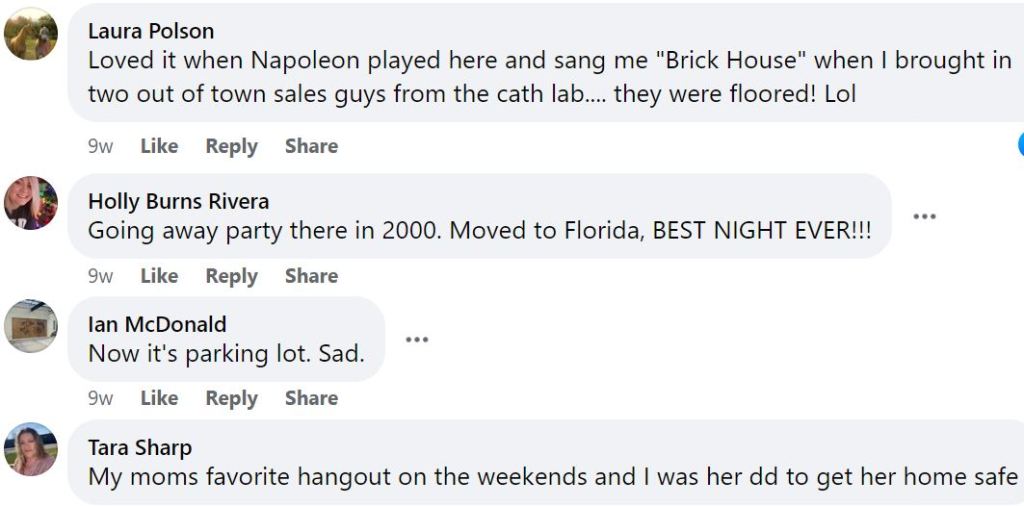Reply to Holly Burns Rivera's comment
Image resolution: width=1024 pixels, height=506 pixels.
point(231,276)
